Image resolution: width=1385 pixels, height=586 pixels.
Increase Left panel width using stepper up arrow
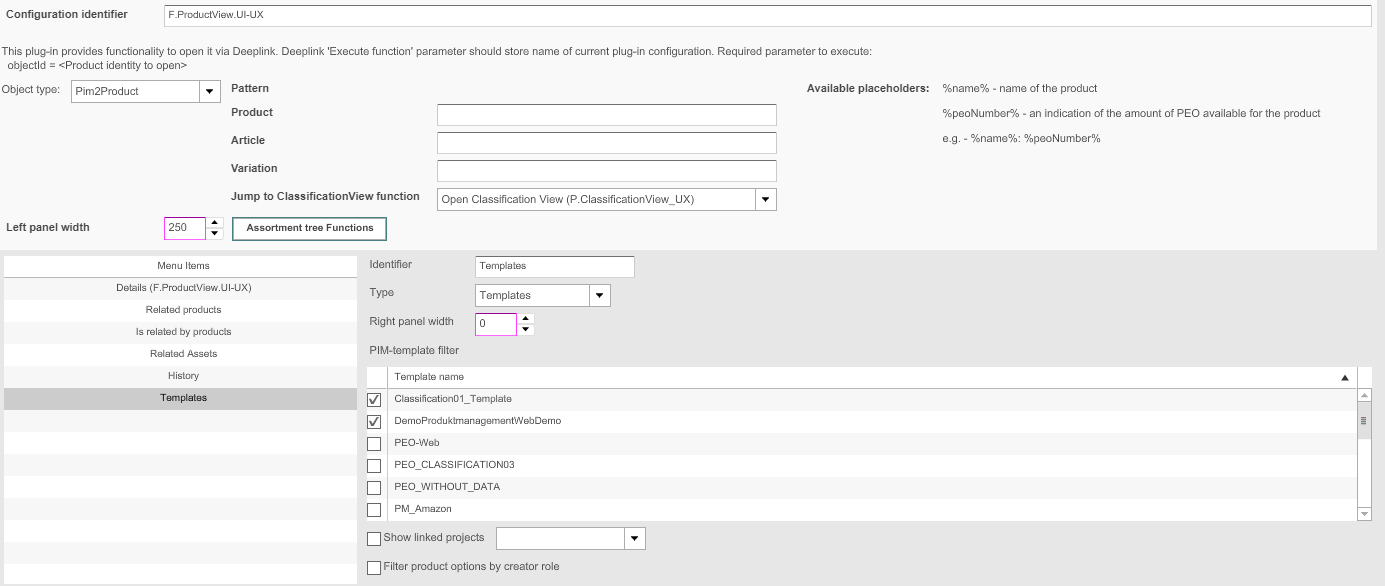(214, 223)
